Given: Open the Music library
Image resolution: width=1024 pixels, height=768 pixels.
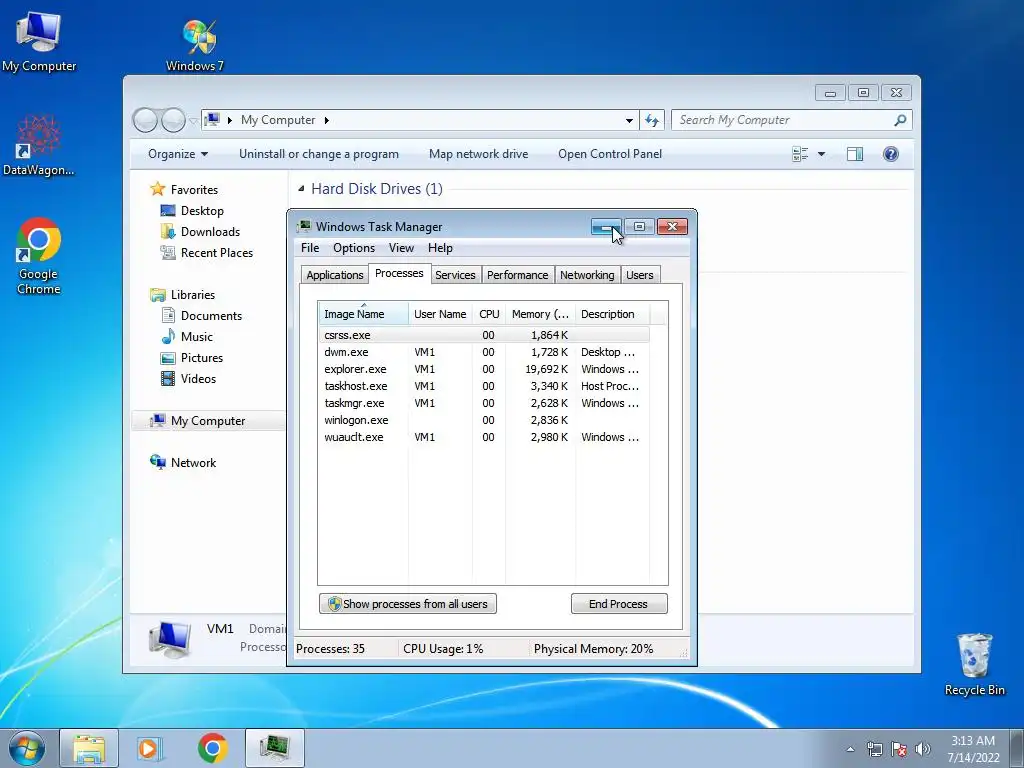Looking at the screenshot, I should tap(197, 336).
